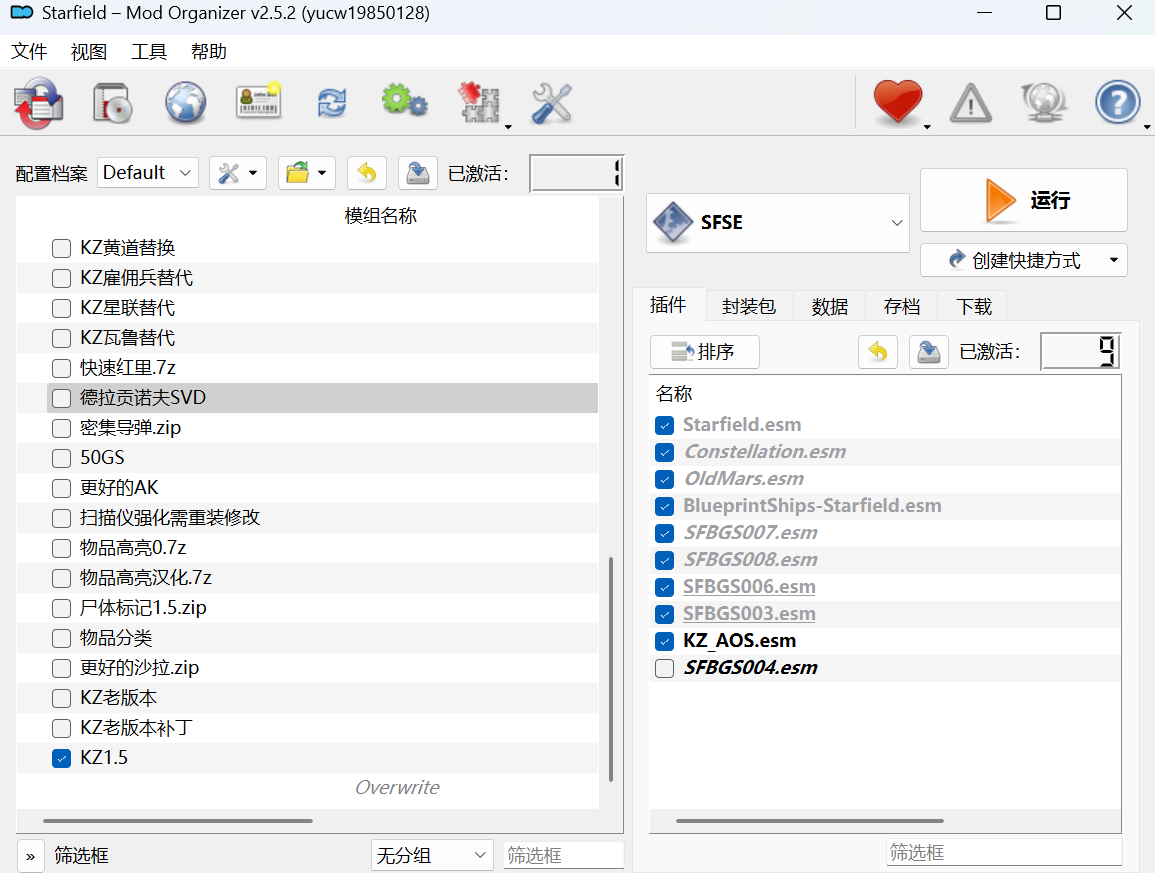This screenshot has height=873, width=1155.
Task: Click the mod list create backup icon
Action: [x=418, y=173]
